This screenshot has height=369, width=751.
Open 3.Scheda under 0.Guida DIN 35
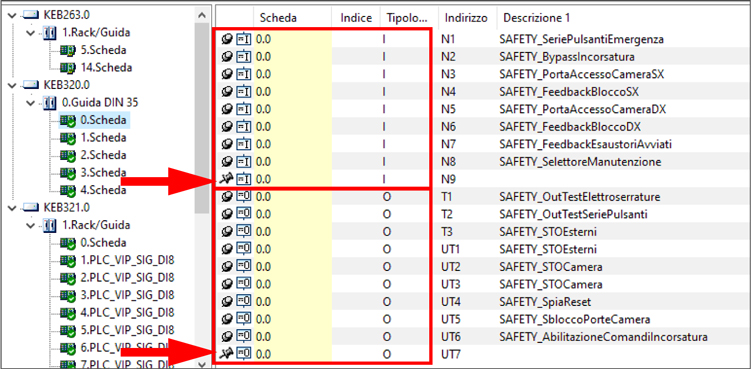click(x=103, y=173)
